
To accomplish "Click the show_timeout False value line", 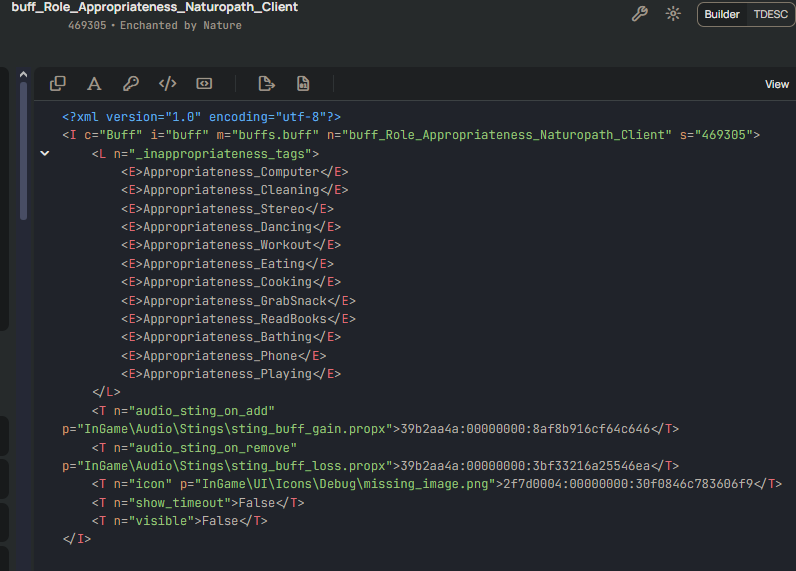I will [198, 503].
